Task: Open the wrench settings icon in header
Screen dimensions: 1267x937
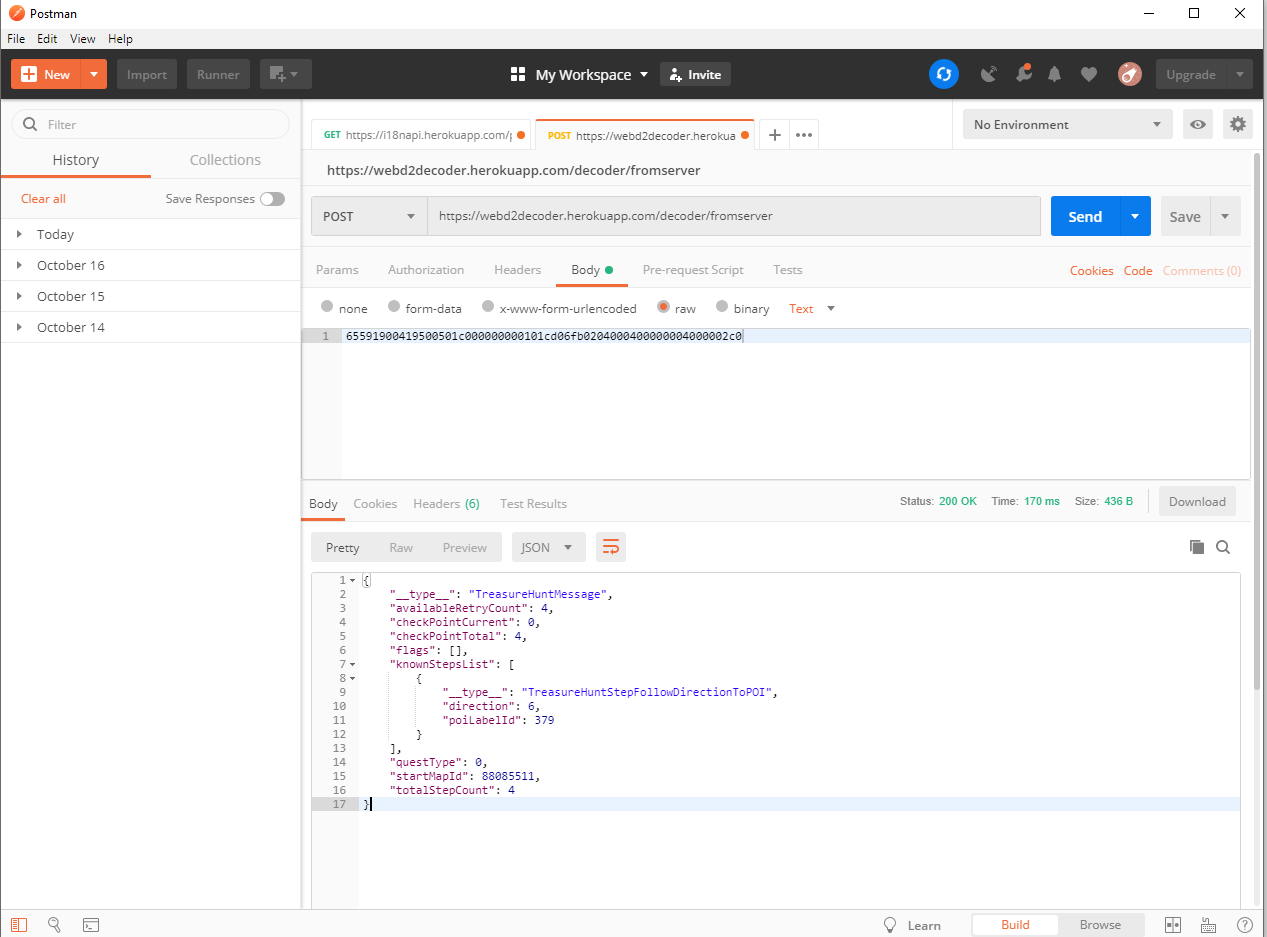Action: pos(1022,74)
